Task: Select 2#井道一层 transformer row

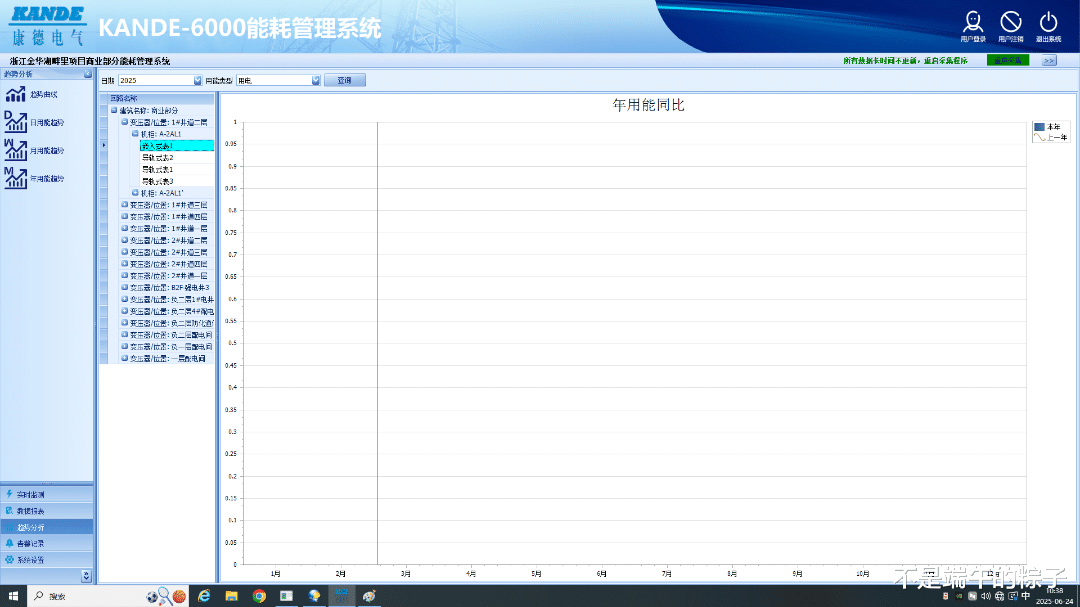Action: (x=169, y=276)
